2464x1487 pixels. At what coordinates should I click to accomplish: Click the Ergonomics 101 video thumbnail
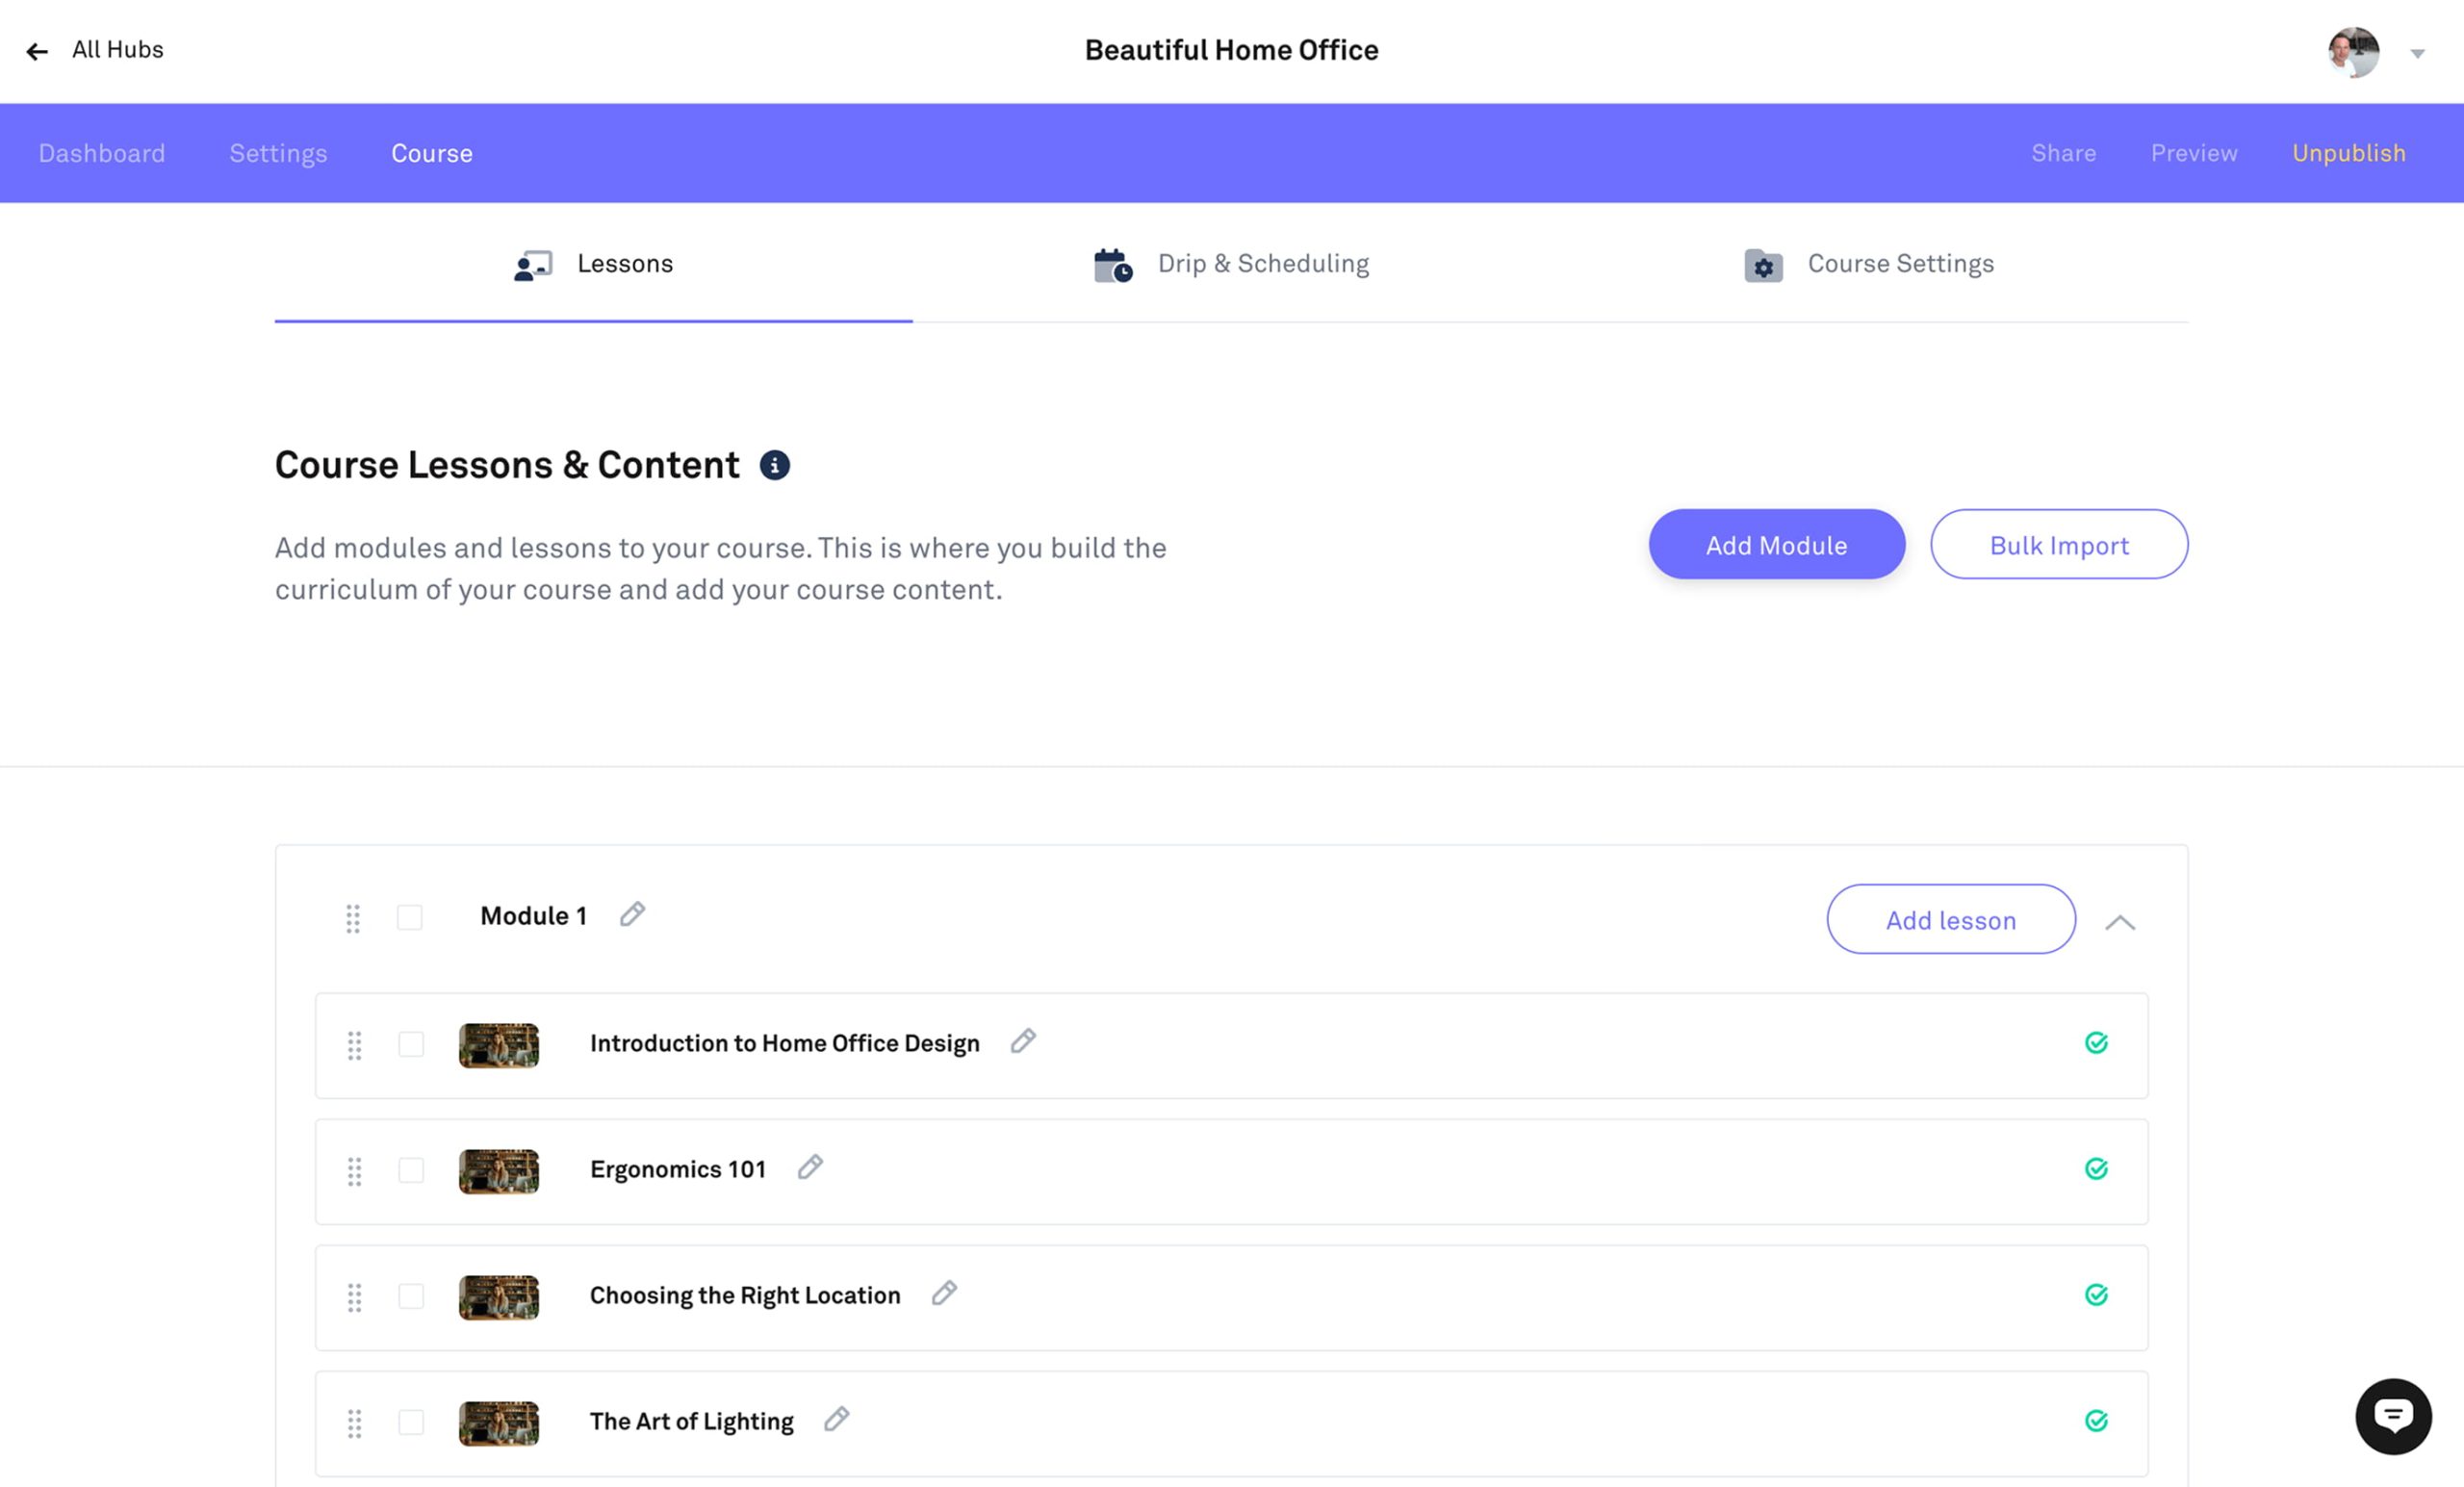click(498, 1171)
